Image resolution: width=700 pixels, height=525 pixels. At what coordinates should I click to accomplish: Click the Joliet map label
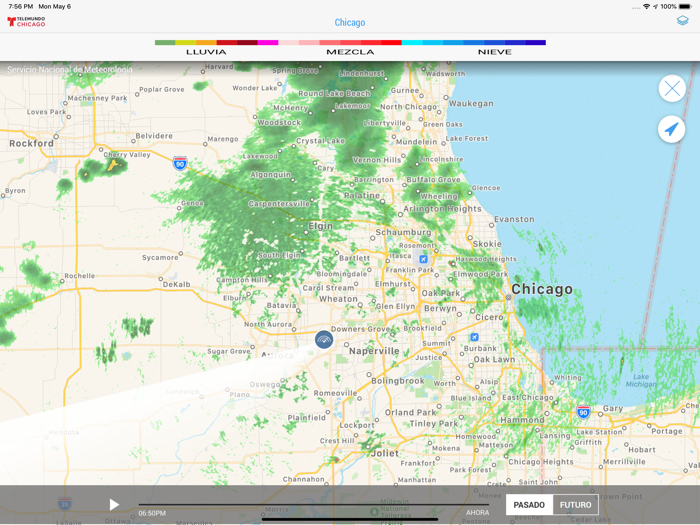click(x=385, y=453)
